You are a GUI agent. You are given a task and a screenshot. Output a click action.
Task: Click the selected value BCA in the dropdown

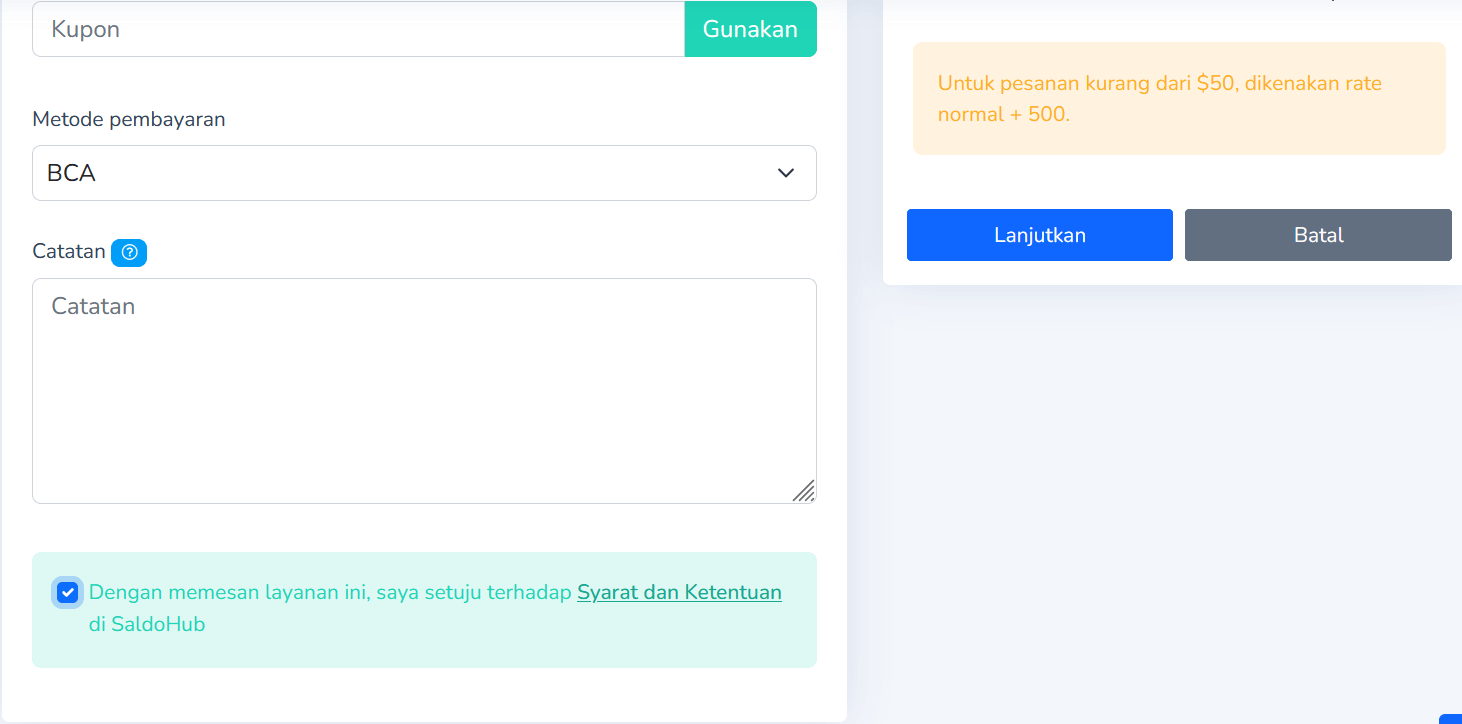tap(72, 173)
